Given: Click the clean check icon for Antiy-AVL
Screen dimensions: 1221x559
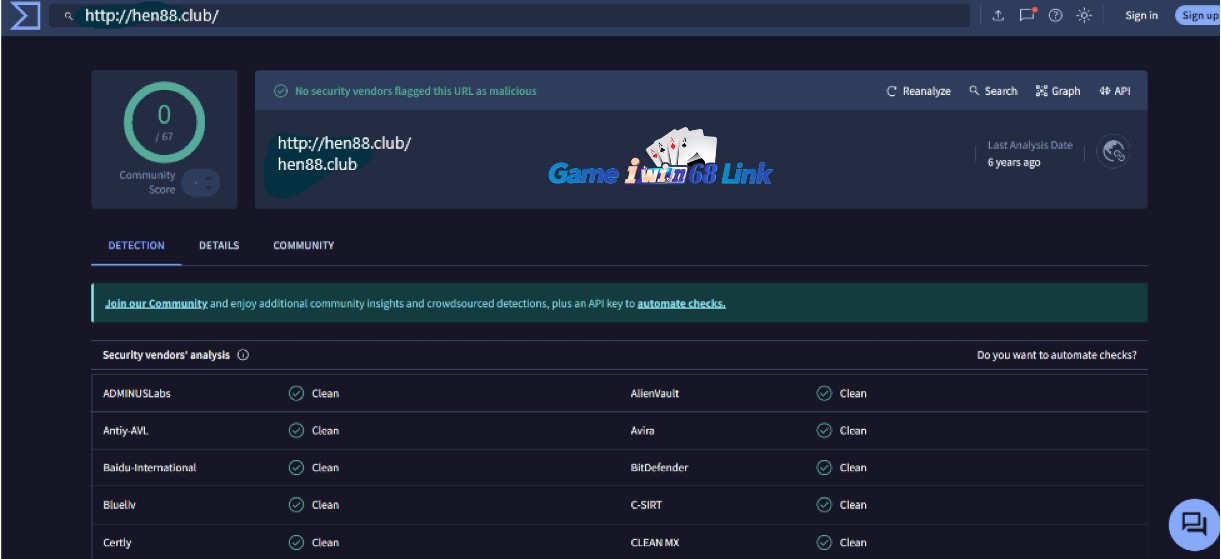Looking at the screenshot, I should pos(296,431).
